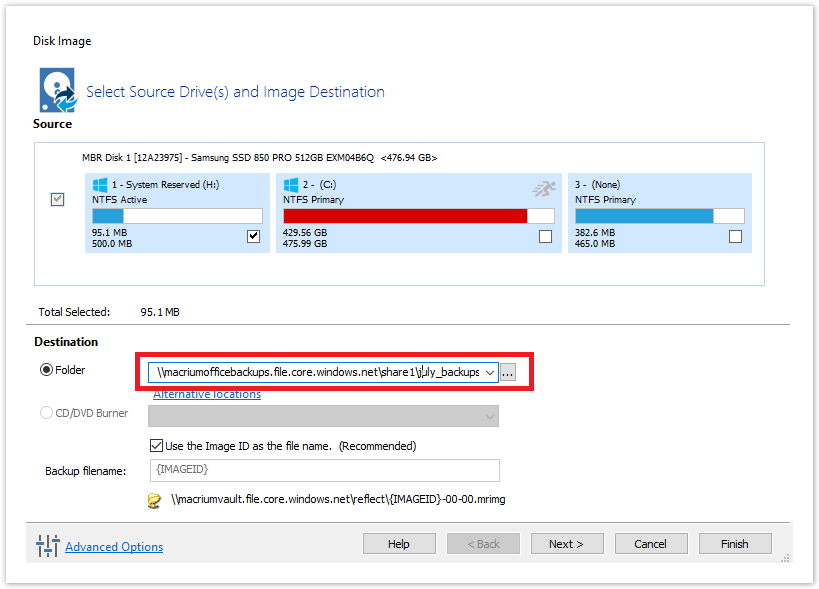Viewport: 819px width, 589px height.
Task: Disable Use the Image ID as file name
Action: point(156,445)
